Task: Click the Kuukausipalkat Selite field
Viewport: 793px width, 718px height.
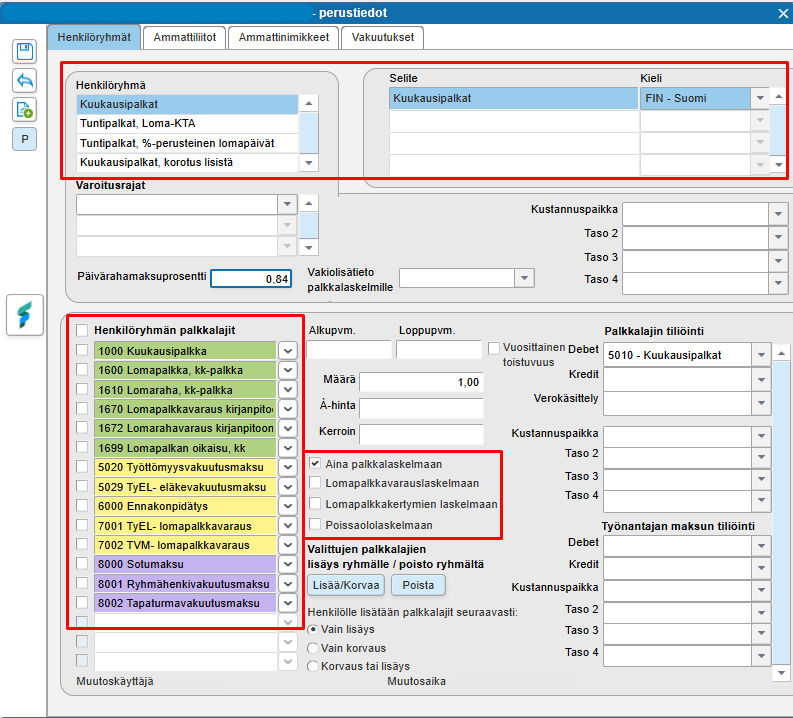Action: coord(513,99)
